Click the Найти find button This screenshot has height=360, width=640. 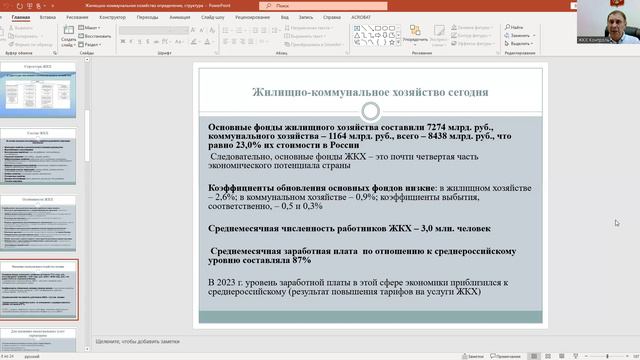pyautogui.click(x=514, y=27)
